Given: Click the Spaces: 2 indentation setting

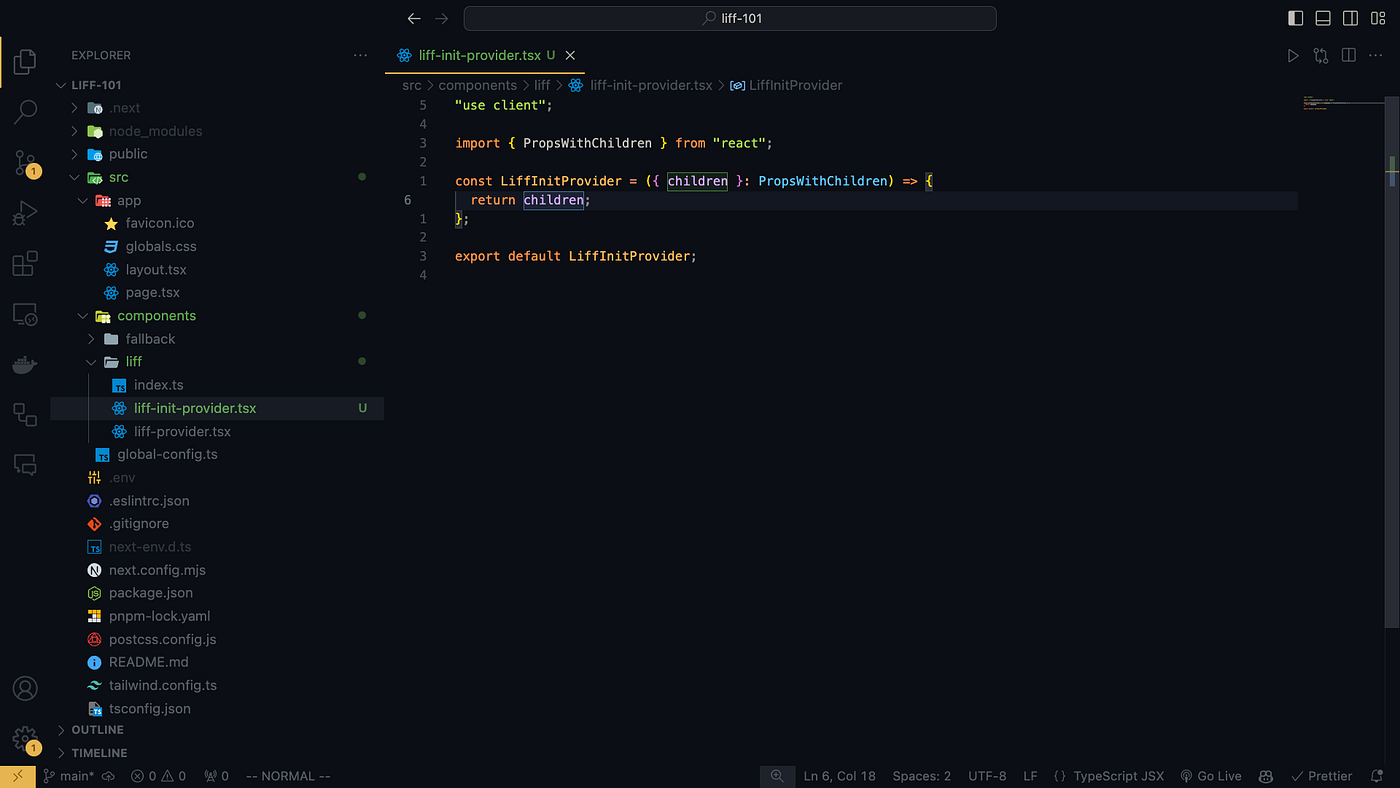Looking at the screenshot, I should [x=922, y=776].
